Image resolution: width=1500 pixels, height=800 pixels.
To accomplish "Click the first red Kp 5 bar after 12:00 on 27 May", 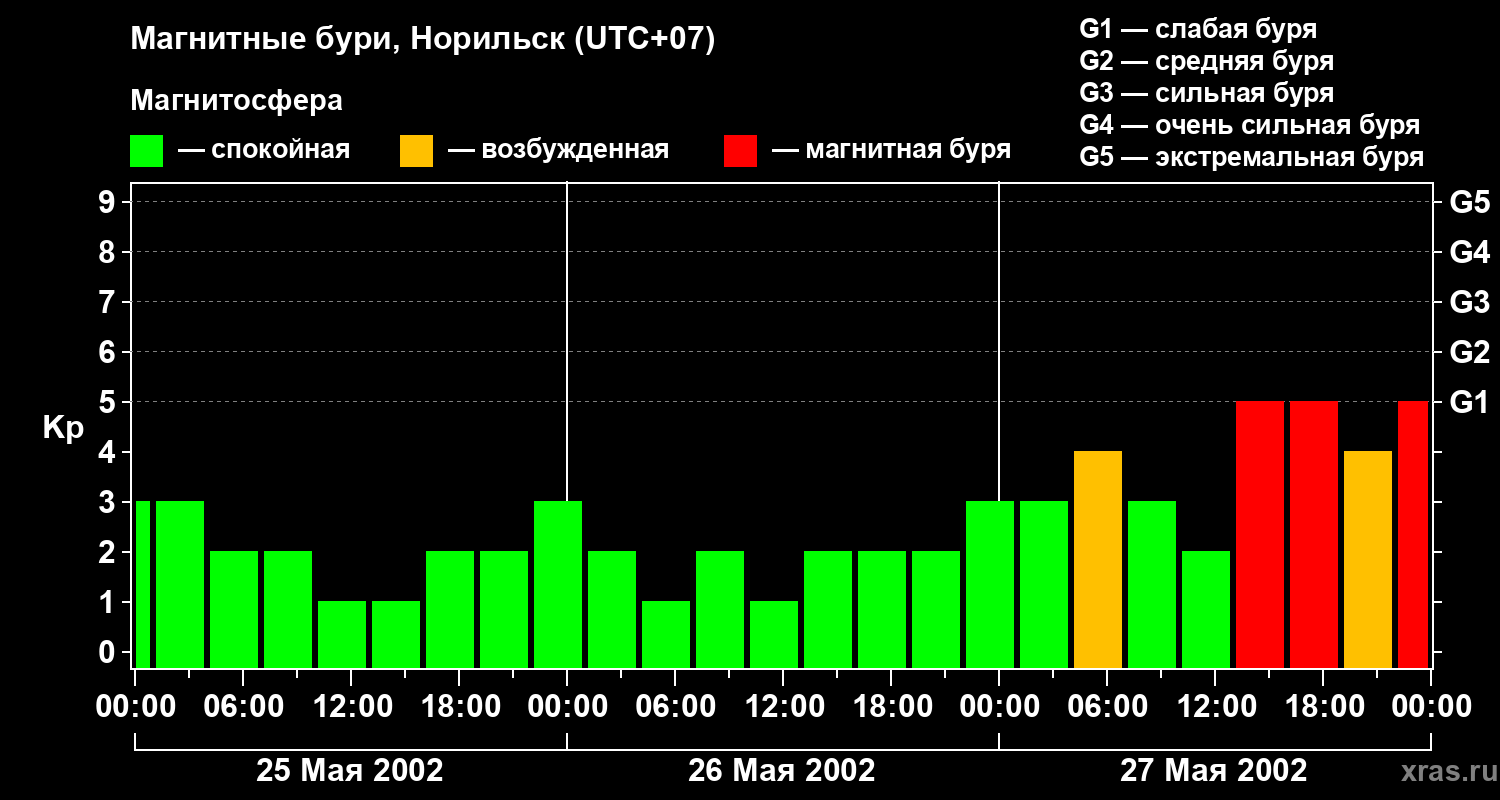I will (1260, 534).
